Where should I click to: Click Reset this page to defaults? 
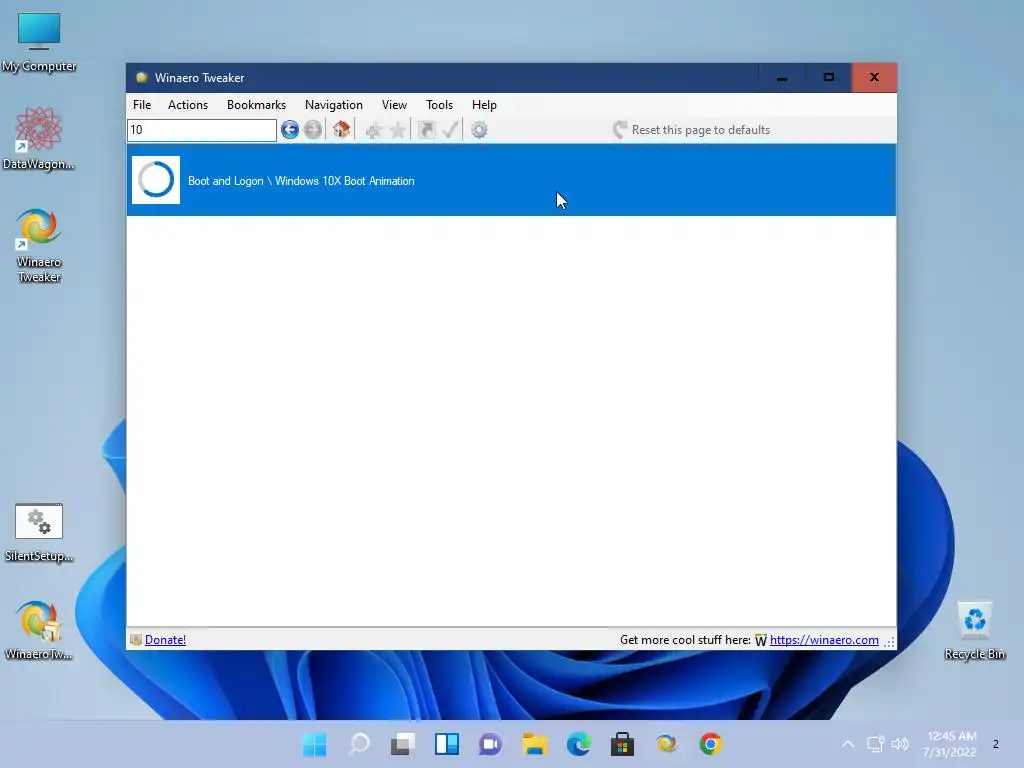point(692,130)
